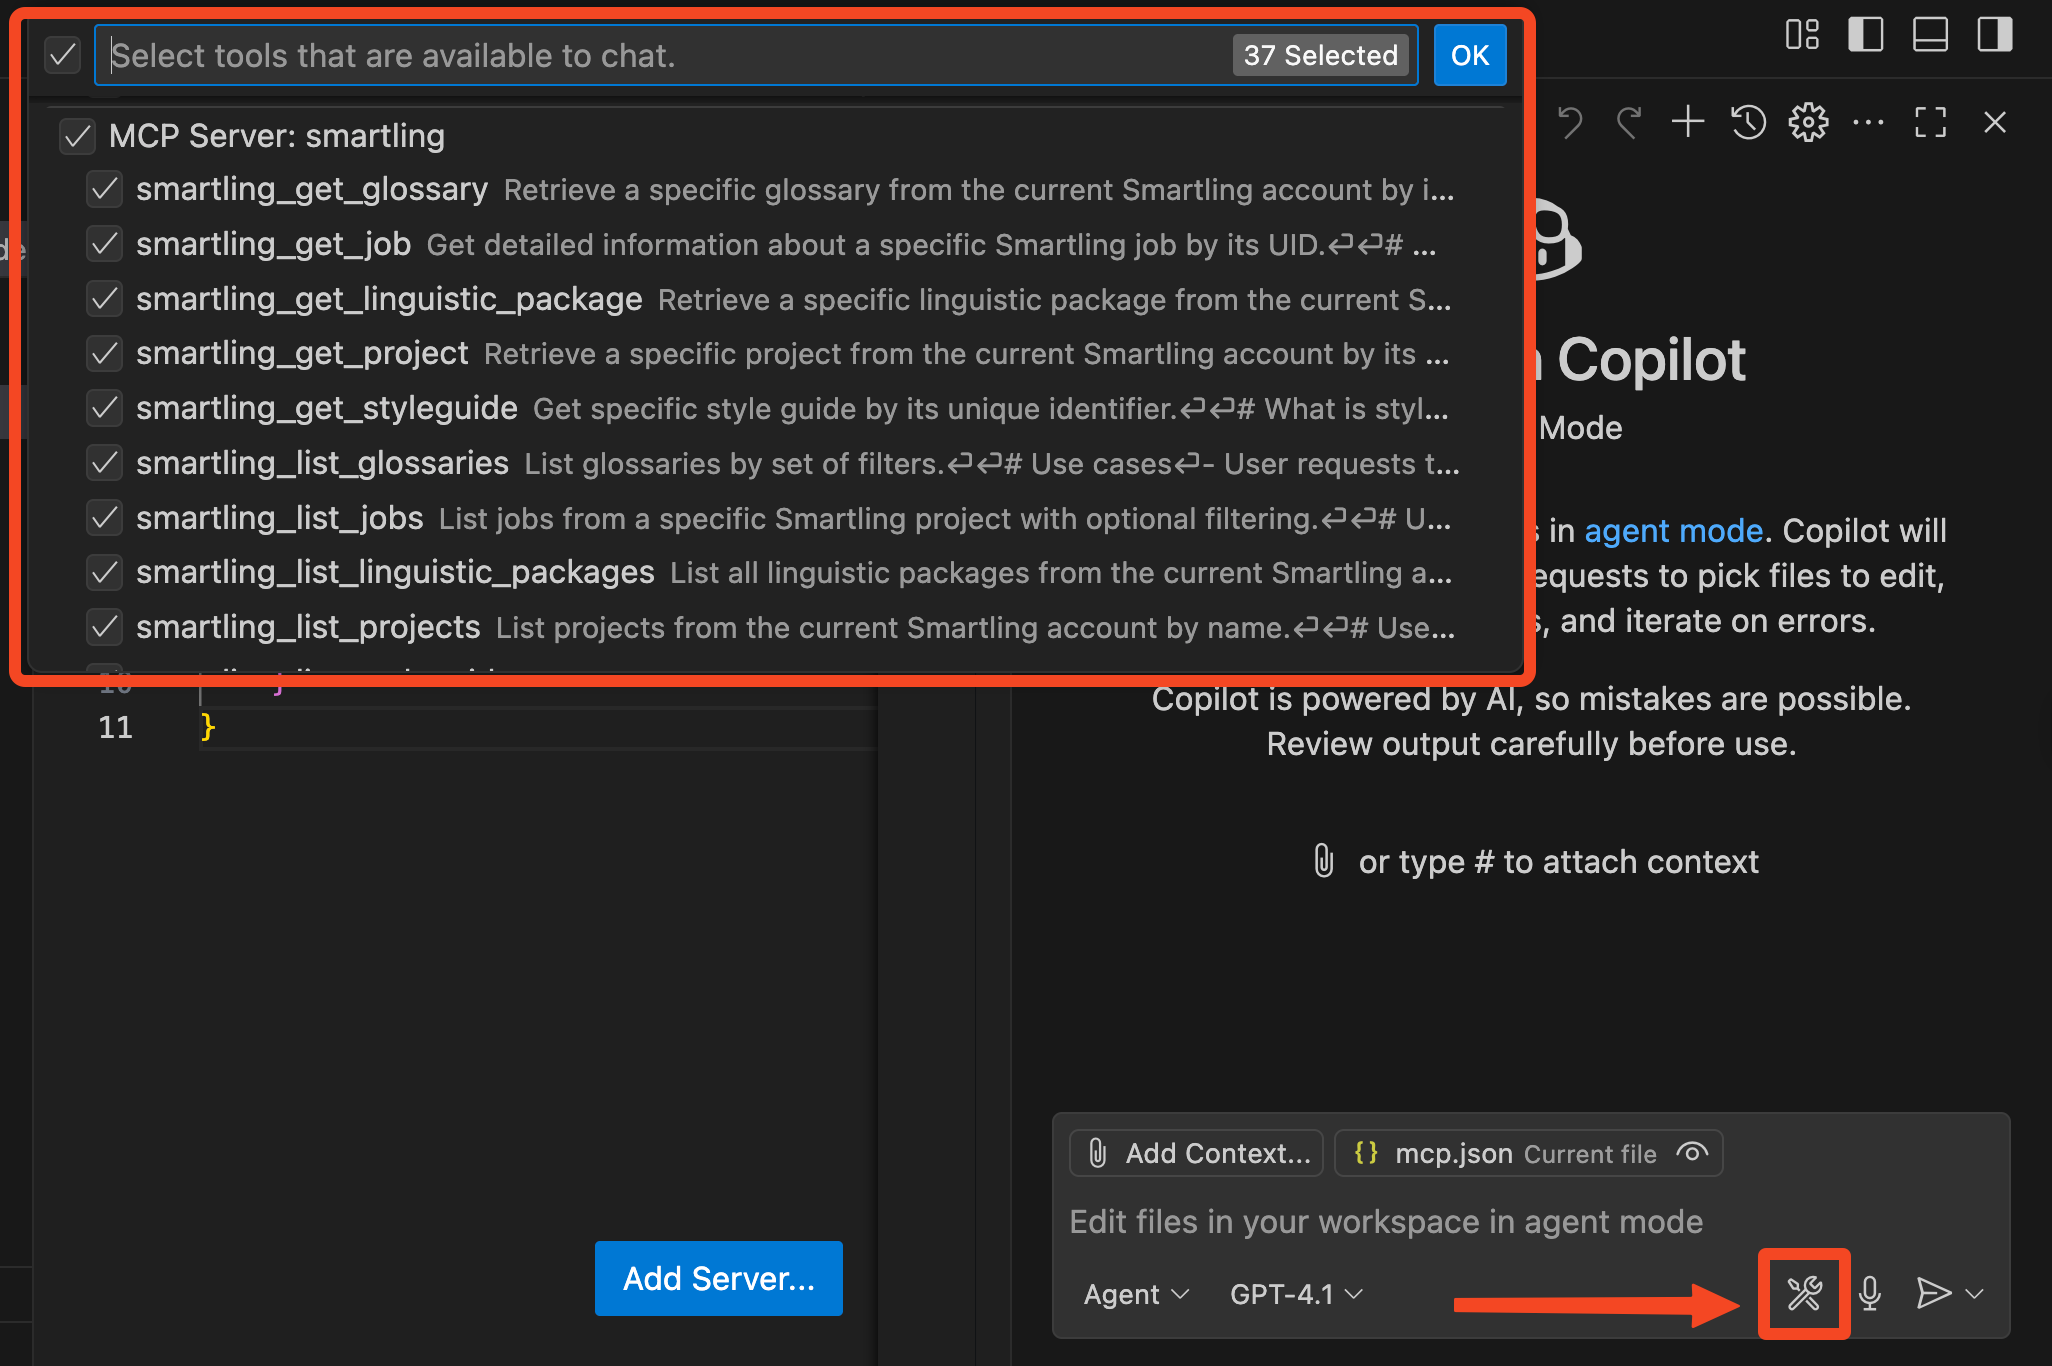The width and height of the screenshot is (2052, 1366).
Task: Click the tool search input field
Action: point(600,55)
